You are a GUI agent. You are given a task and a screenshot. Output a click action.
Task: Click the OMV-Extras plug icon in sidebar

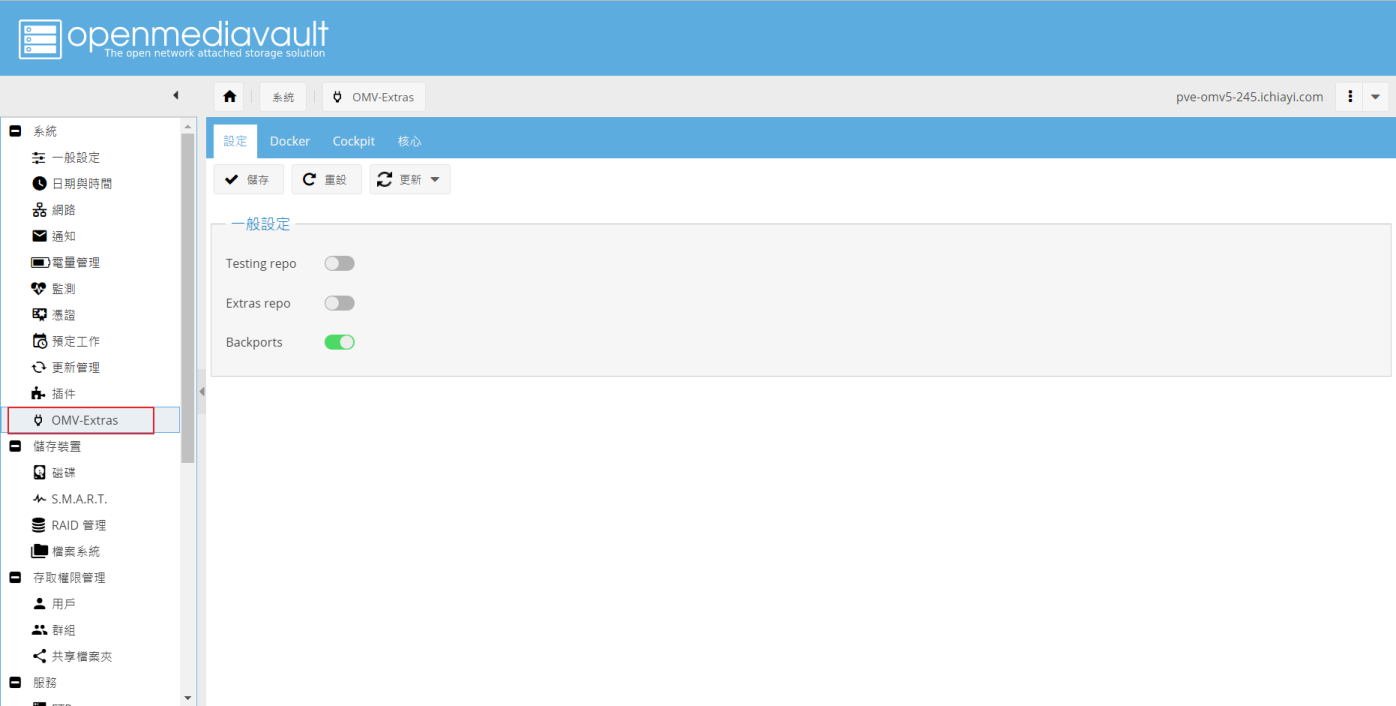(x=39, y=420)
